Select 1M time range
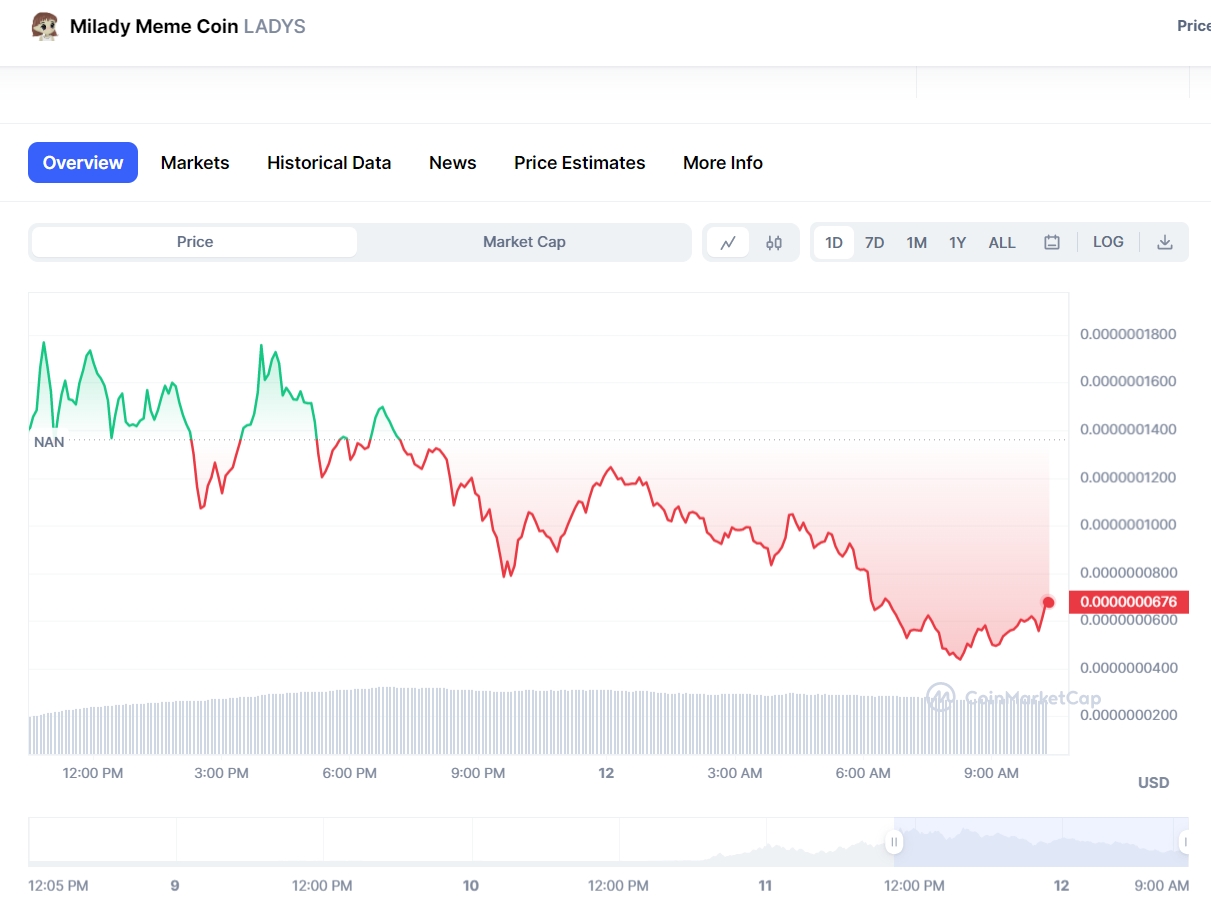 coord(917,242)
